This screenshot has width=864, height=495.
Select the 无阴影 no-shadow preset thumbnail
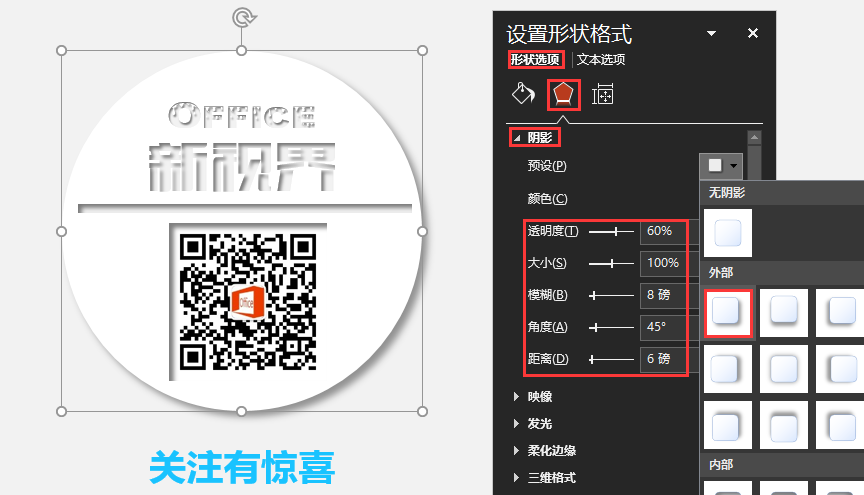(728, 233)
